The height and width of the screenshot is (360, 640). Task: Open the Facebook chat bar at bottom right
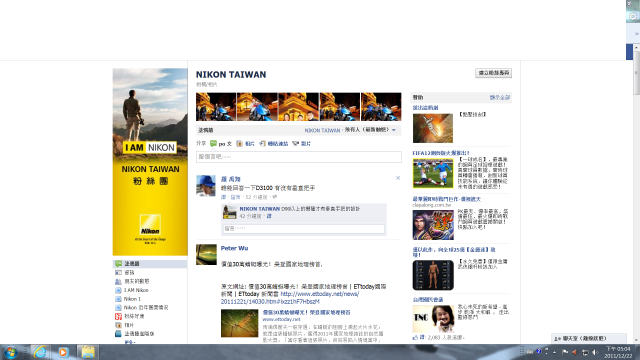click(589, 338)
